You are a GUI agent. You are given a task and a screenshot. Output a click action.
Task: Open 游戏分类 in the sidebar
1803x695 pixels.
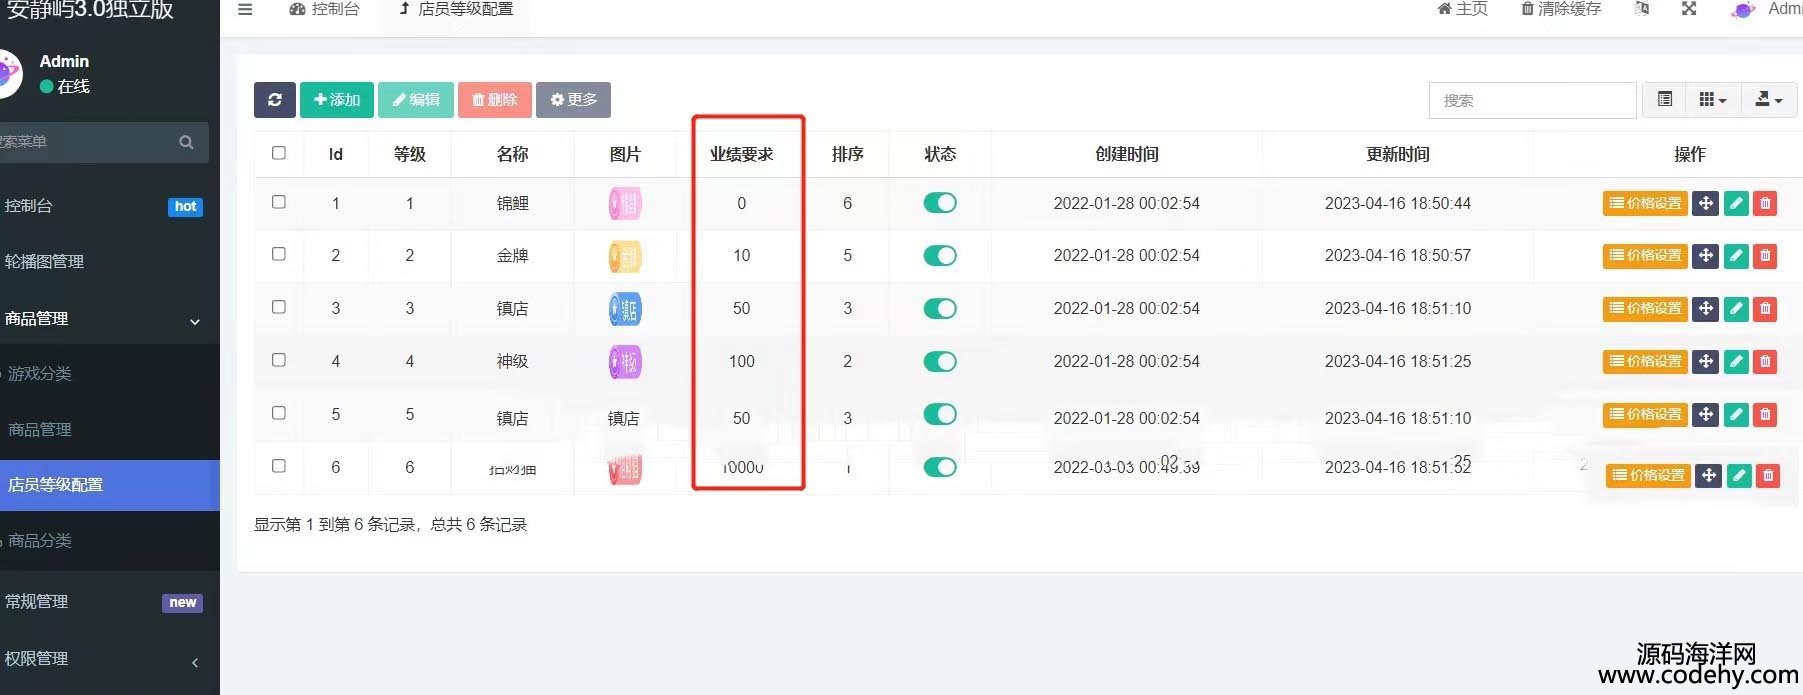[110, 374]
